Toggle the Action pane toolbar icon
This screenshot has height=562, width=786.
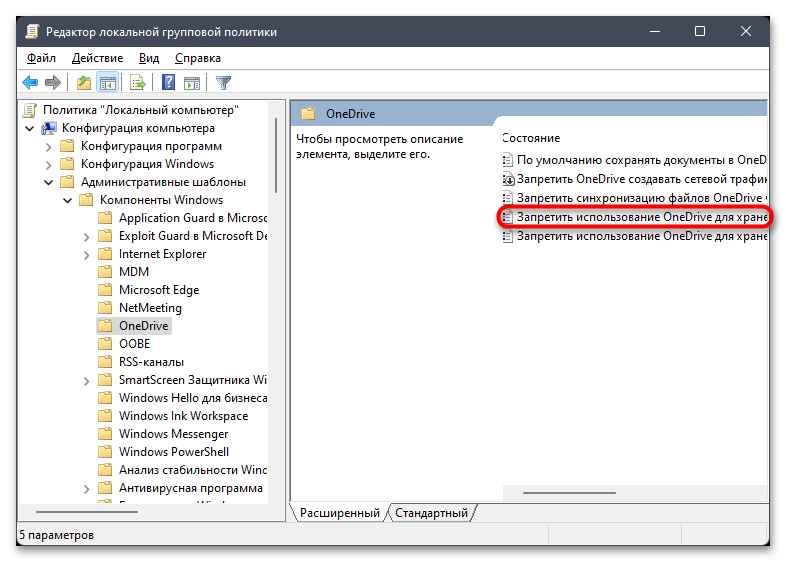192,83
